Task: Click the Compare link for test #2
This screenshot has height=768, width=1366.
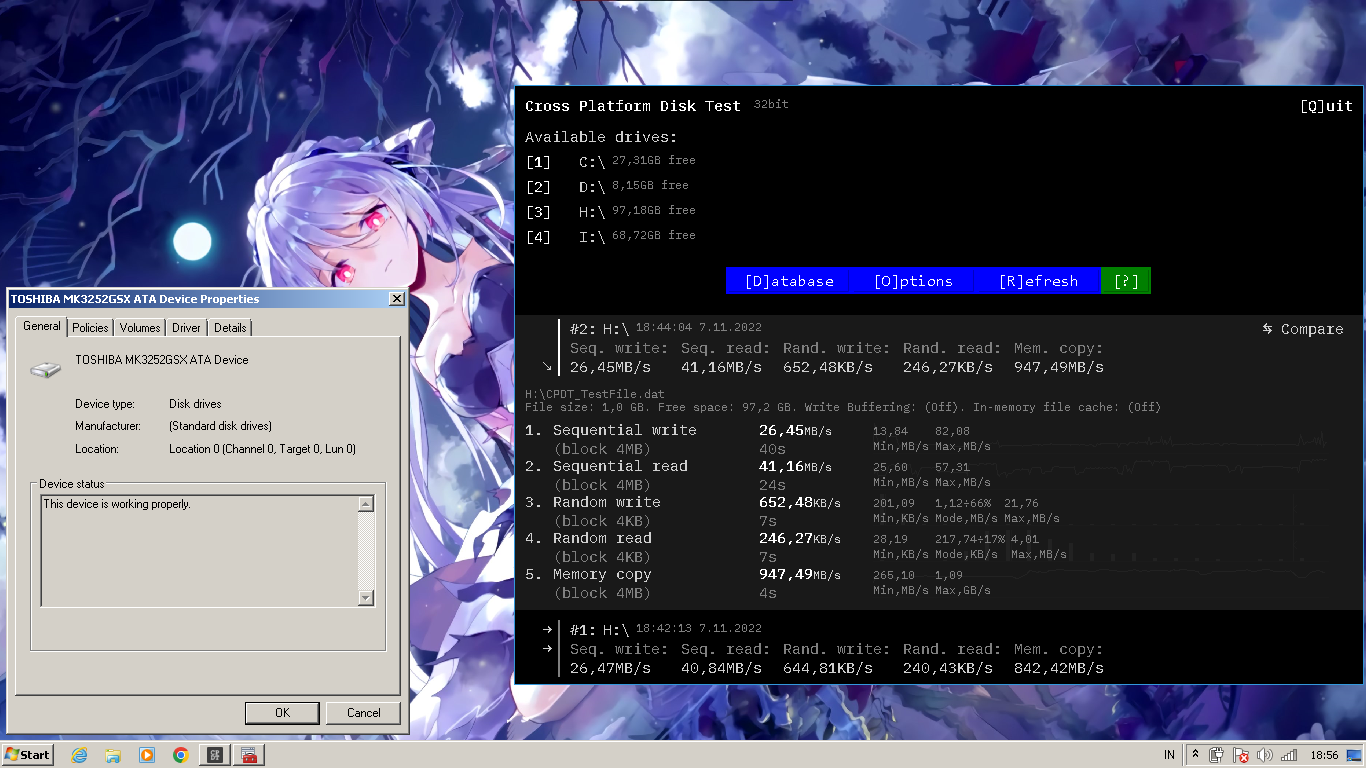Action: coord(1303,329)
